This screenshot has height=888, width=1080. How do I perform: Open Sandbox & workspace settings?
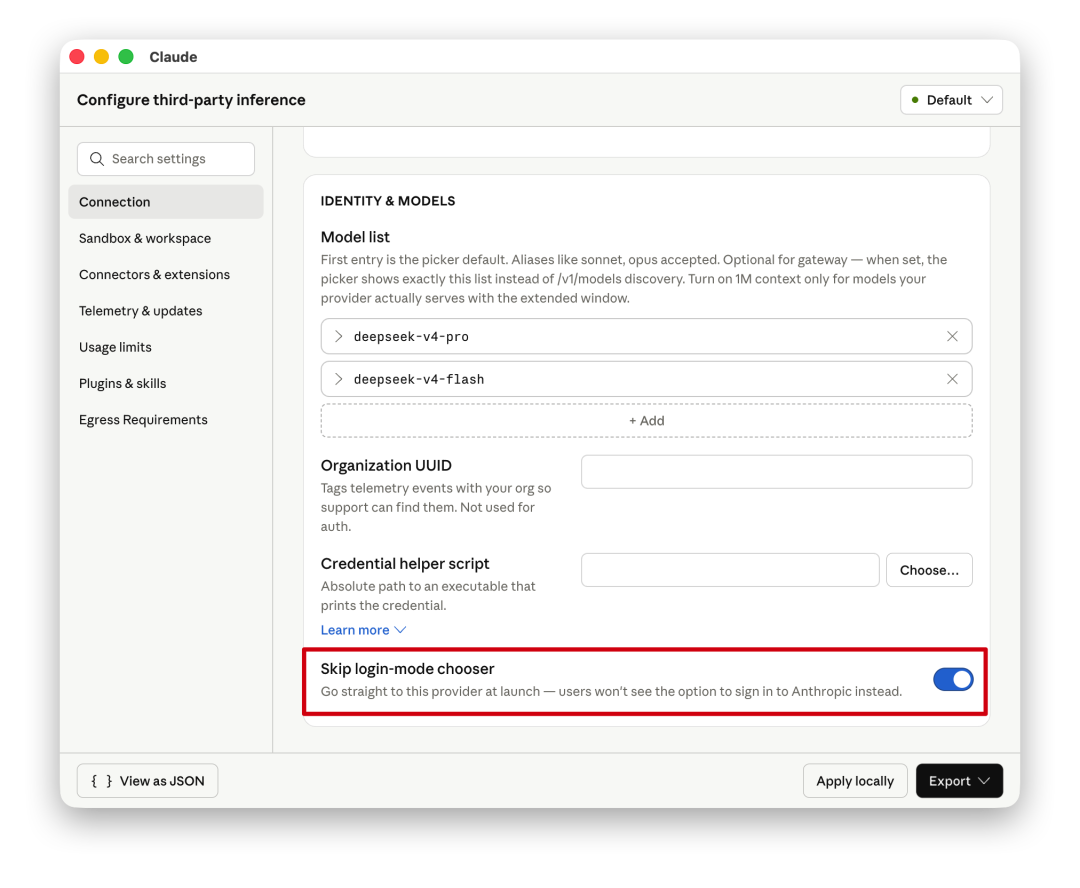145,238
